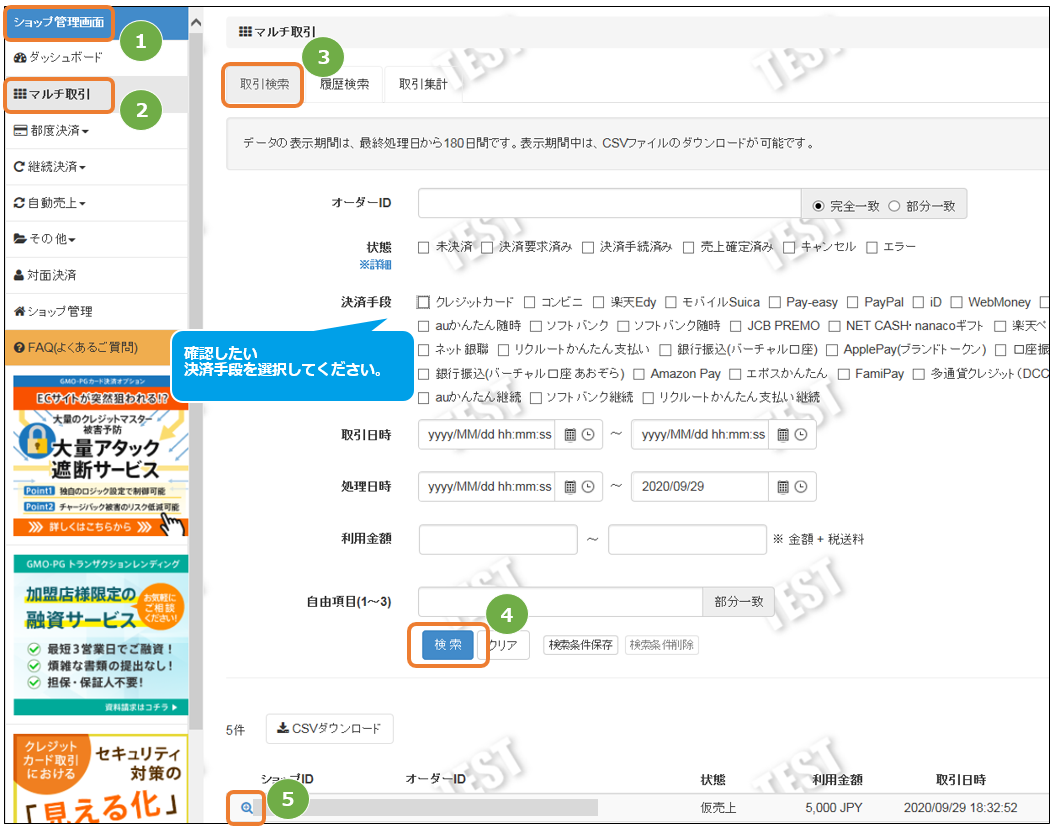
Task: Expand the その他 sidebar menu
Action: point(45,239)
